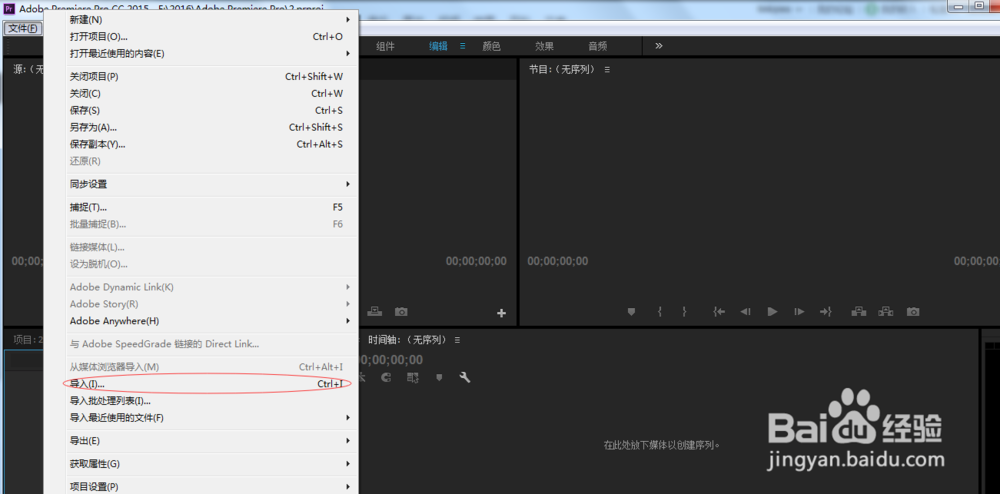This screenshot has width=1000, height=494.
Task: Open the 时间轴 panel menu icon
Action: click(457, 340)
